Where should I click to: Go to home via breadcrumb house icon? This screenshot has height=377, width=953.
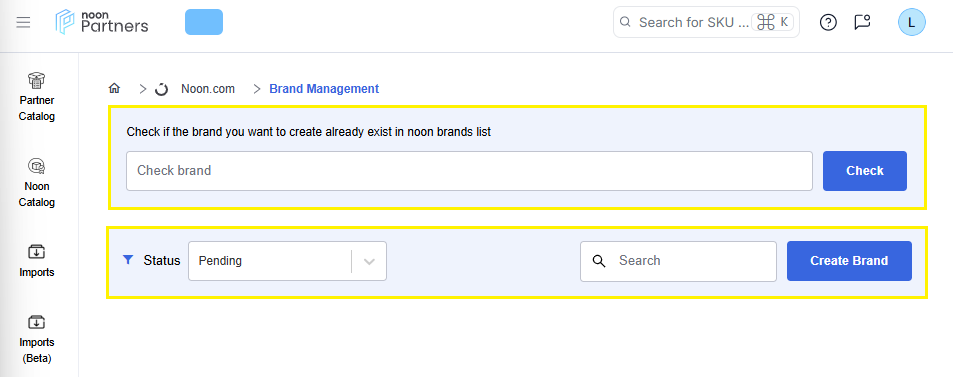[114, 89]
